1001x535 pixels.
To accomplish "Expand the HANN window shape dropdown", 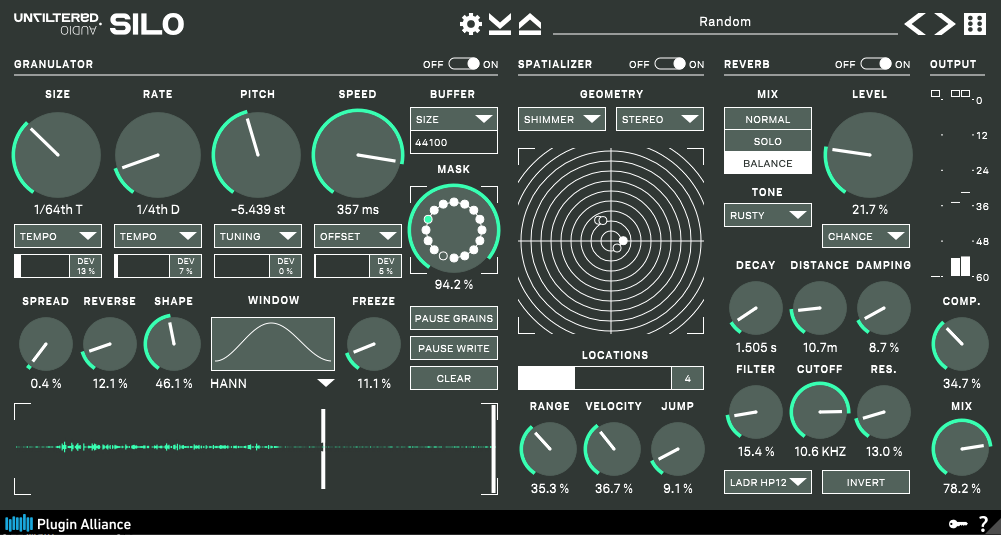I will click(x=273, y=383).
